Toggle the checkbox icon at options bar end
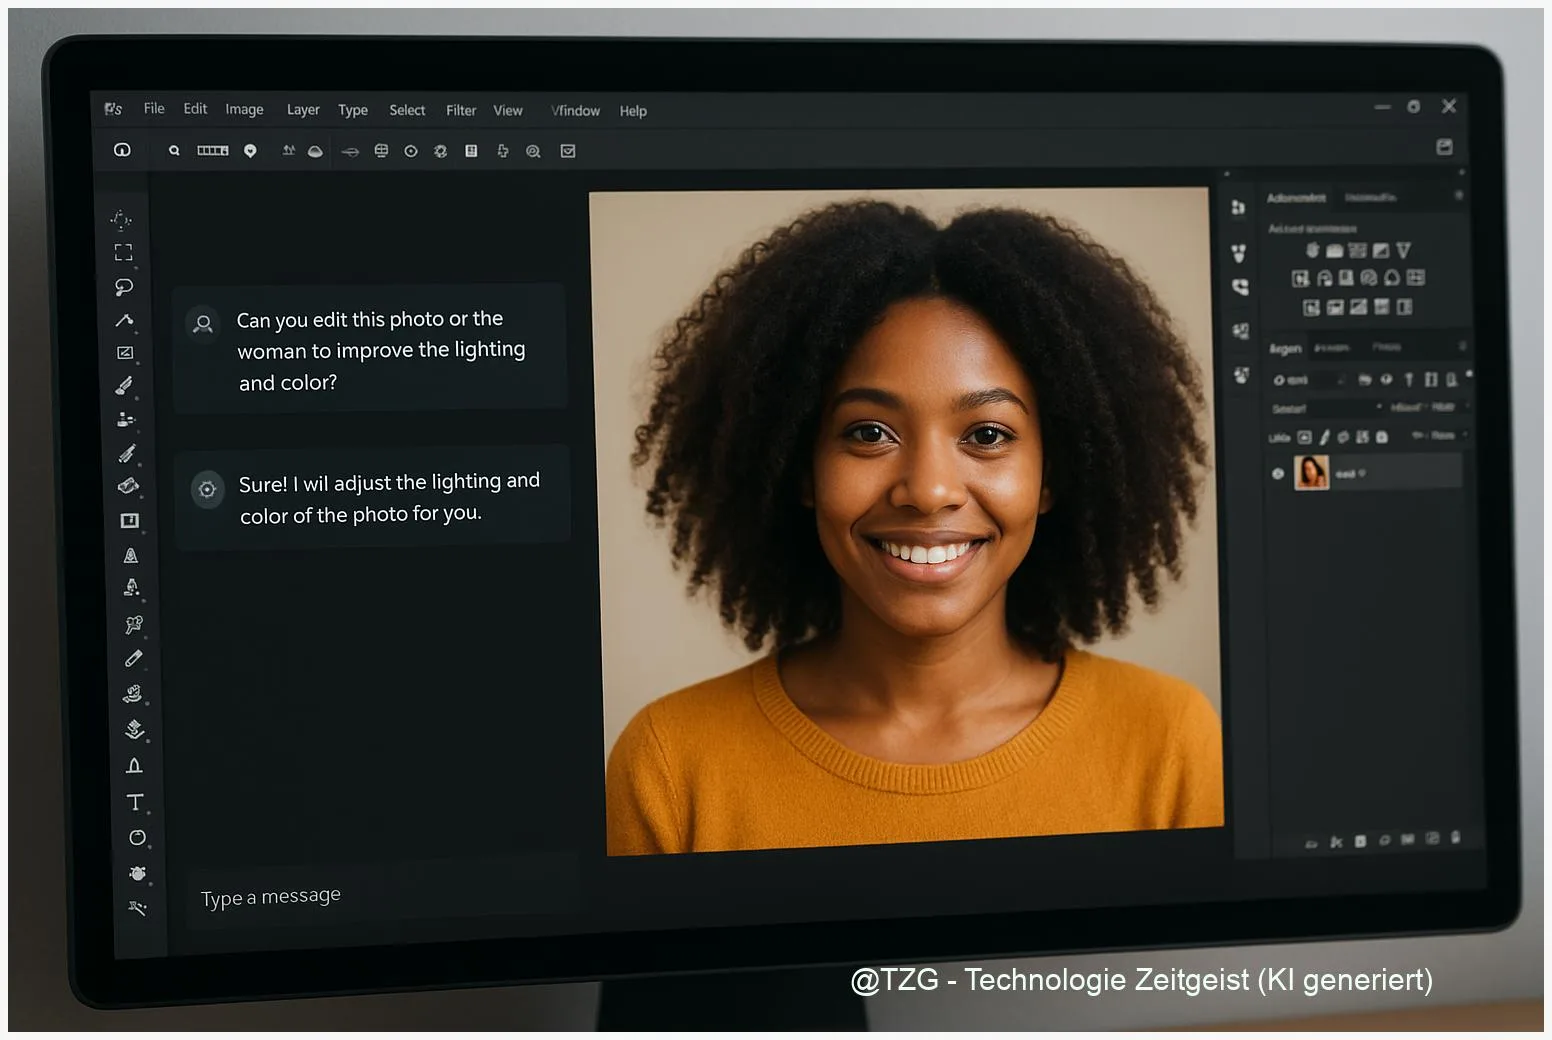Image resolution: width=1552 pixels, height=1040 pixels. pos(568,151)
